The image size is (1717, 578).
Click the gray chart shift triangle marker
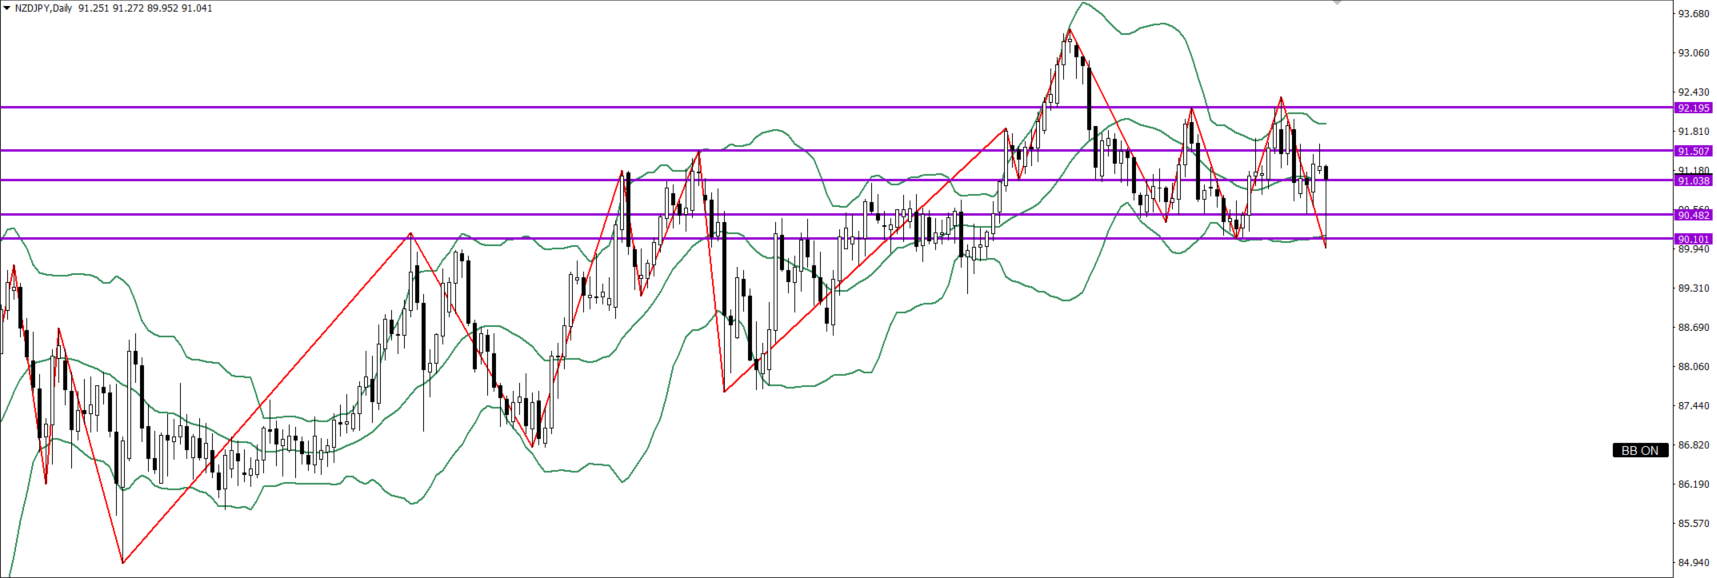1337,3
